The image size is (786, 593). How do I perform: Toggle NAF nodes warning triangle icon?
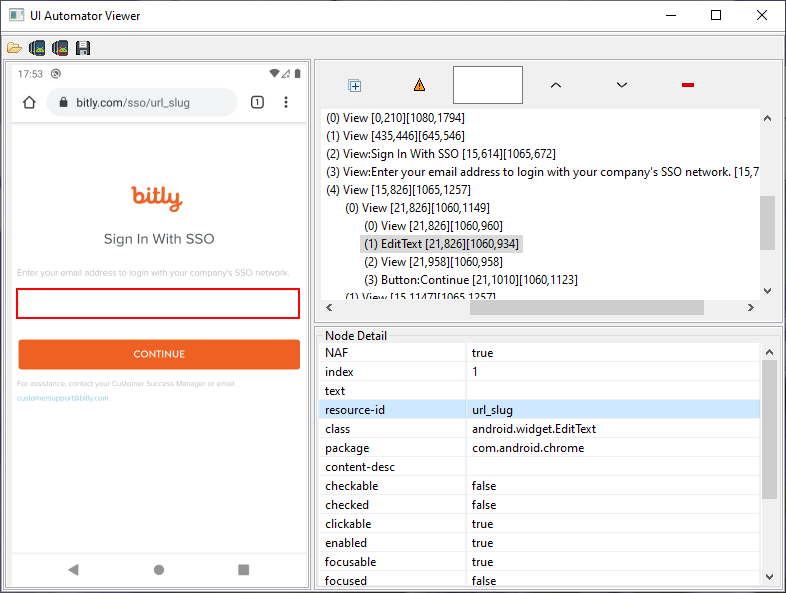[x=420, y=85]
